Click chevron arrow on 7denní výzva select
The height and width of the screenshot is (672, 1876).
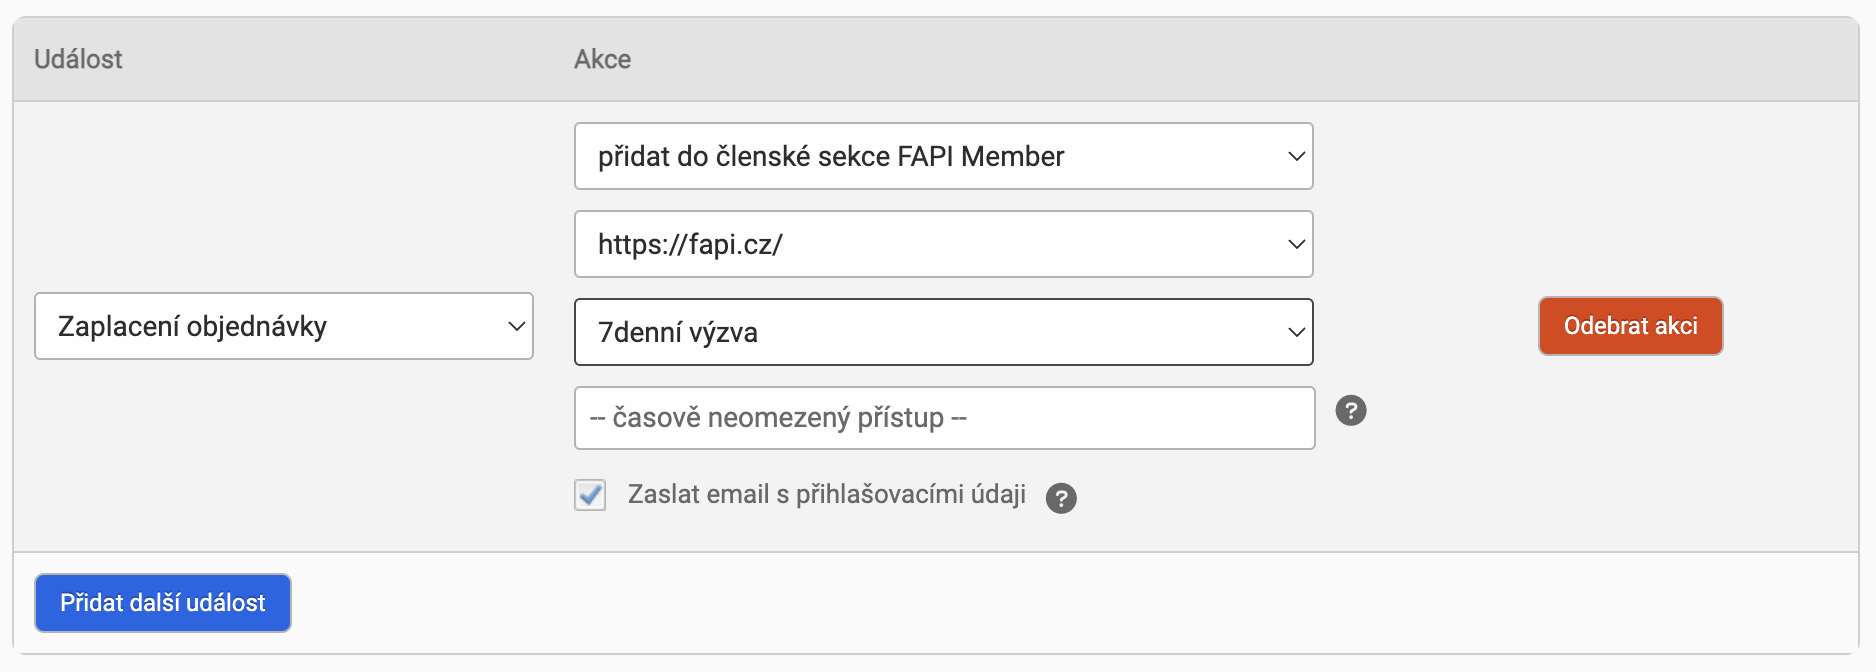pos(1296,332)
